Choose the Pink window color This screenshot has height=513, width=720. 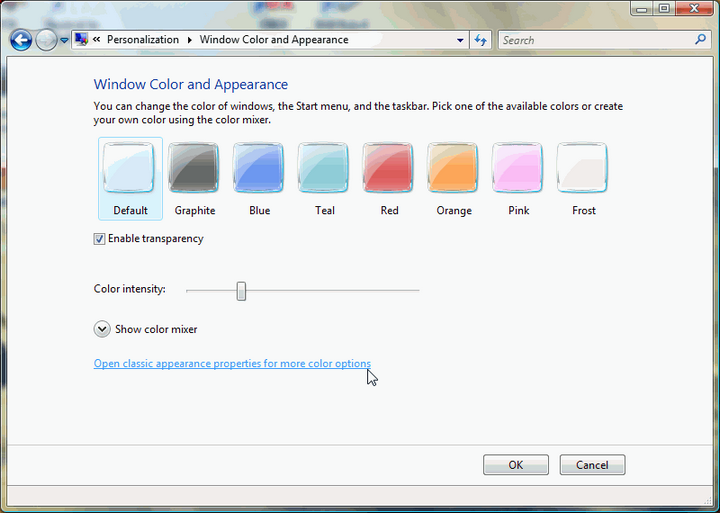518,168
